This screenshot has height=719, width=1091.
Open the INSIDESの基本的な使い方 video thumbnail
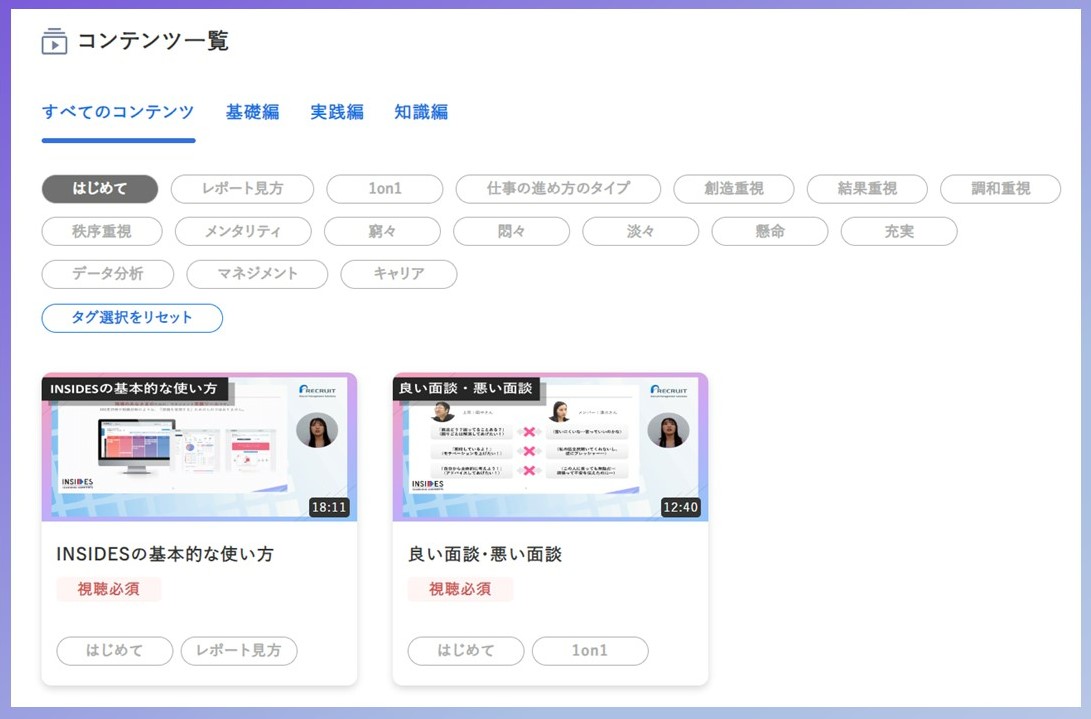coord(199,447)
